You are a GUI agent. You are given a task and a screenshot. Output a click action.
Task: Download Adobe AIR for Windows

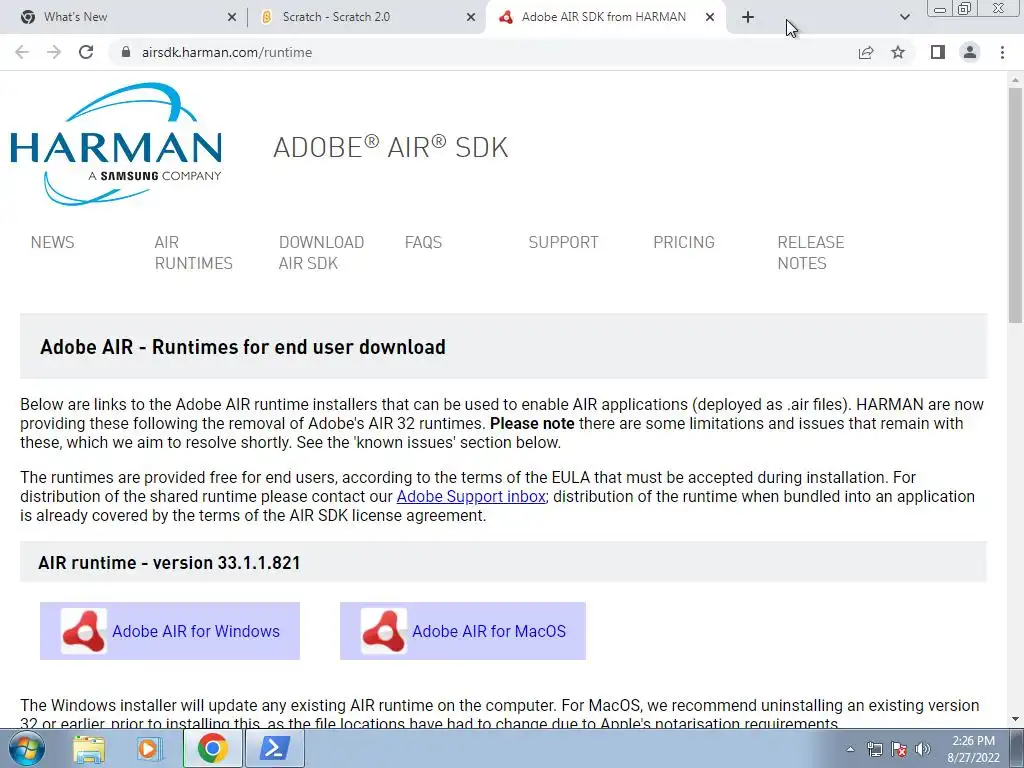(170, 631)
